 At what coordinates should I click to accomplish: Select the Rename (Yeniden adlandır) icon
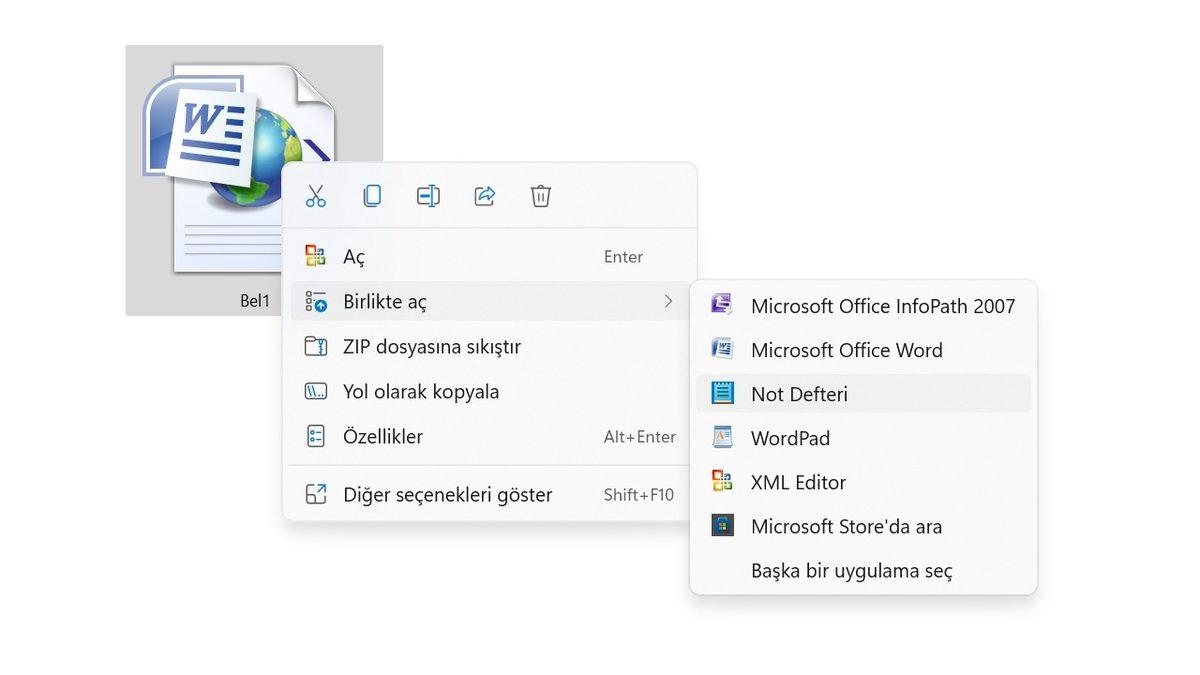[428, 196]
